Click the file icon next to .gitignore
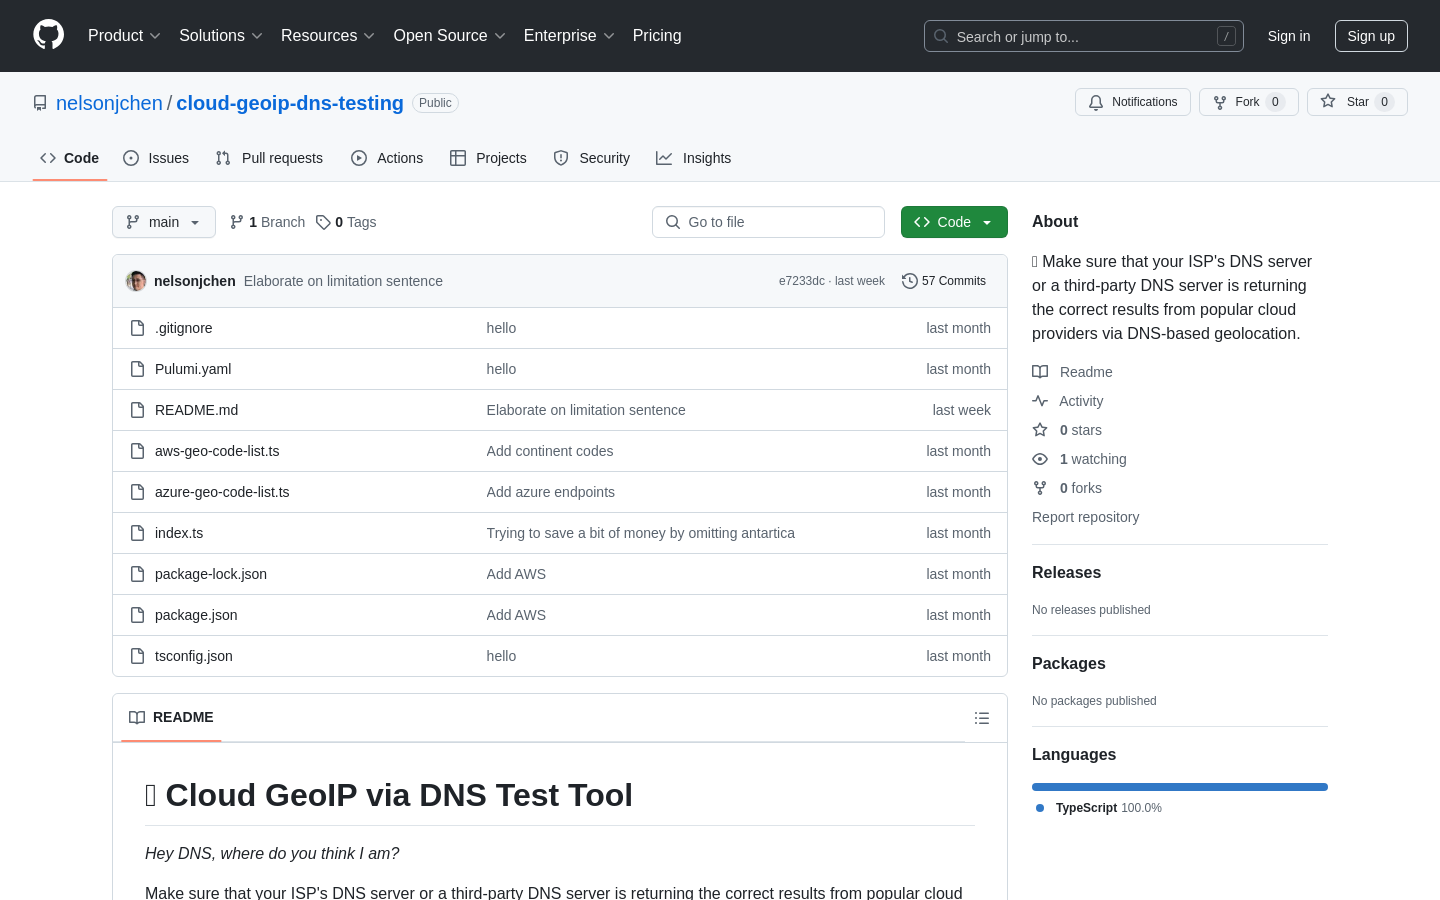Image resolution: width=1440 pixels, height=900 pixels. (138, 328)
